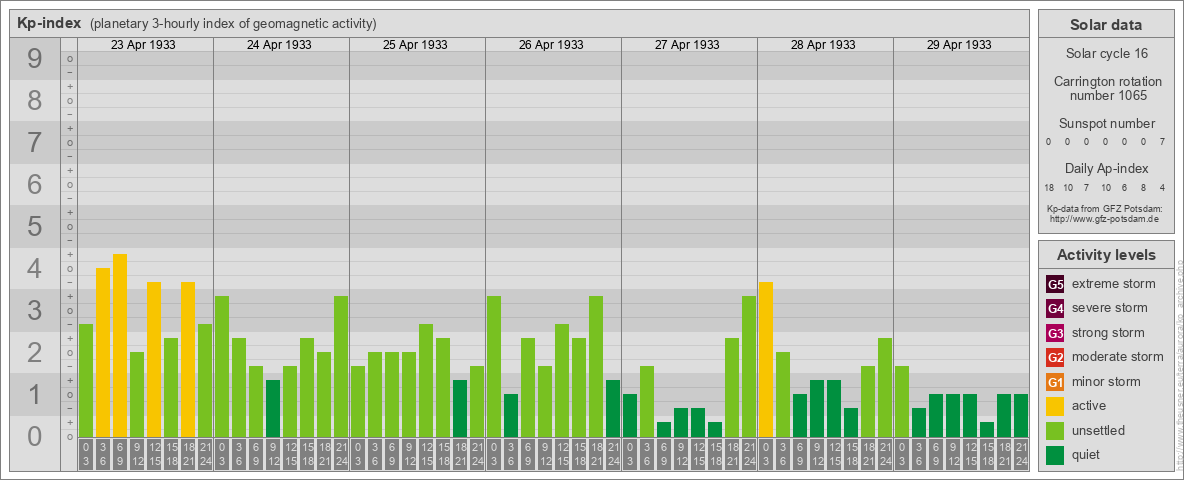Select the 23 Apr 1933 date header
The width and height of the screenshot is (1184, 480).
tap(143, 45)
